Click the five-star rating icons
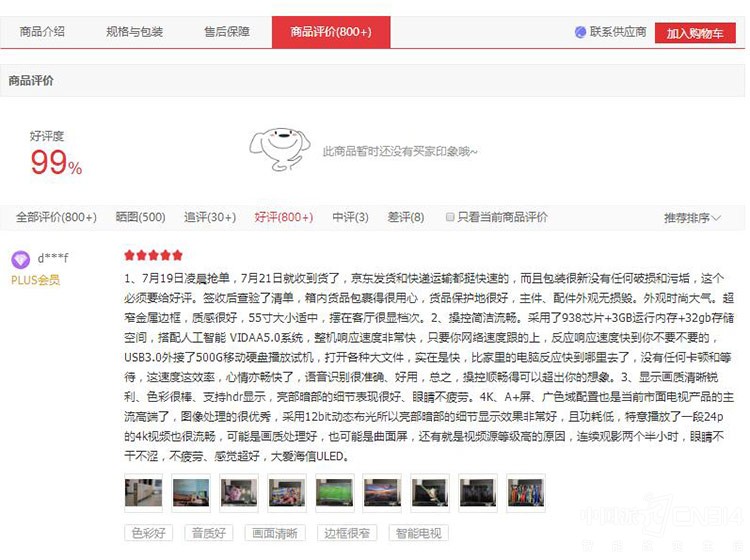Viewport: 750px width, 560px height. pos(153,255)
